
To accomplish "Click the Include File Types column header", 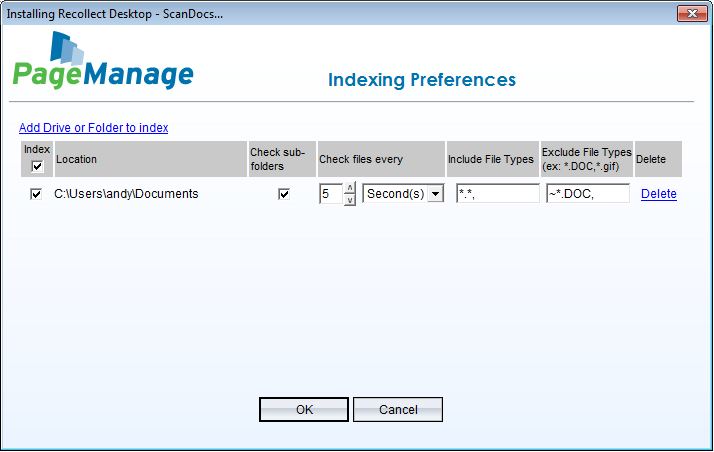I will point(491,159).
